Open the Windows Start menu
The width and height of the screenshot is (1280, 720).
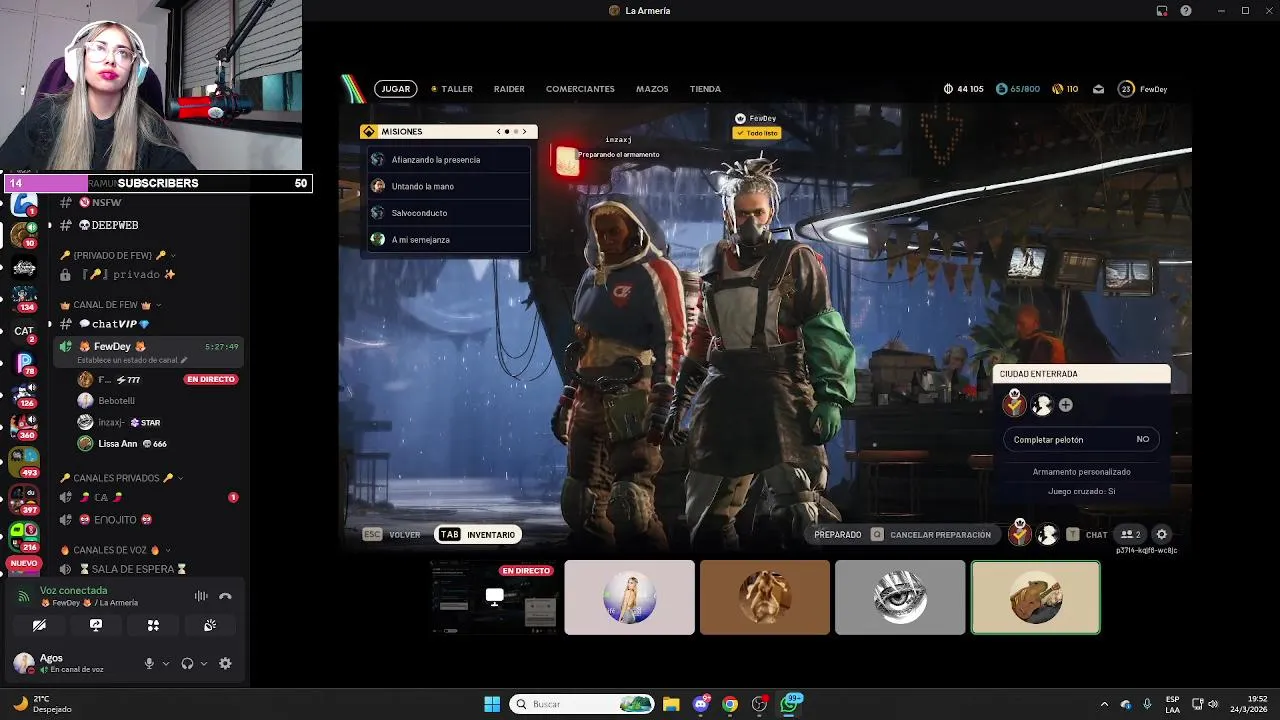492,704
